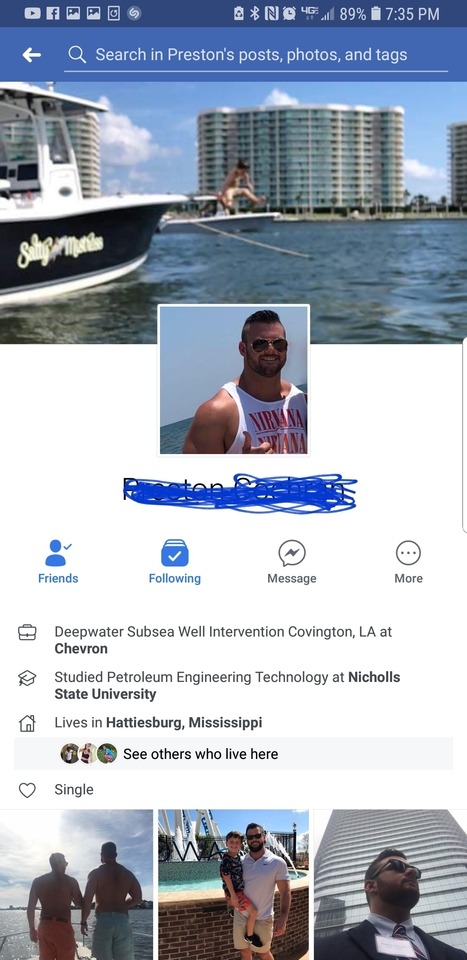
Task: Tap YouTube notification icon in status bar
Action: click(x=32, y=13)
